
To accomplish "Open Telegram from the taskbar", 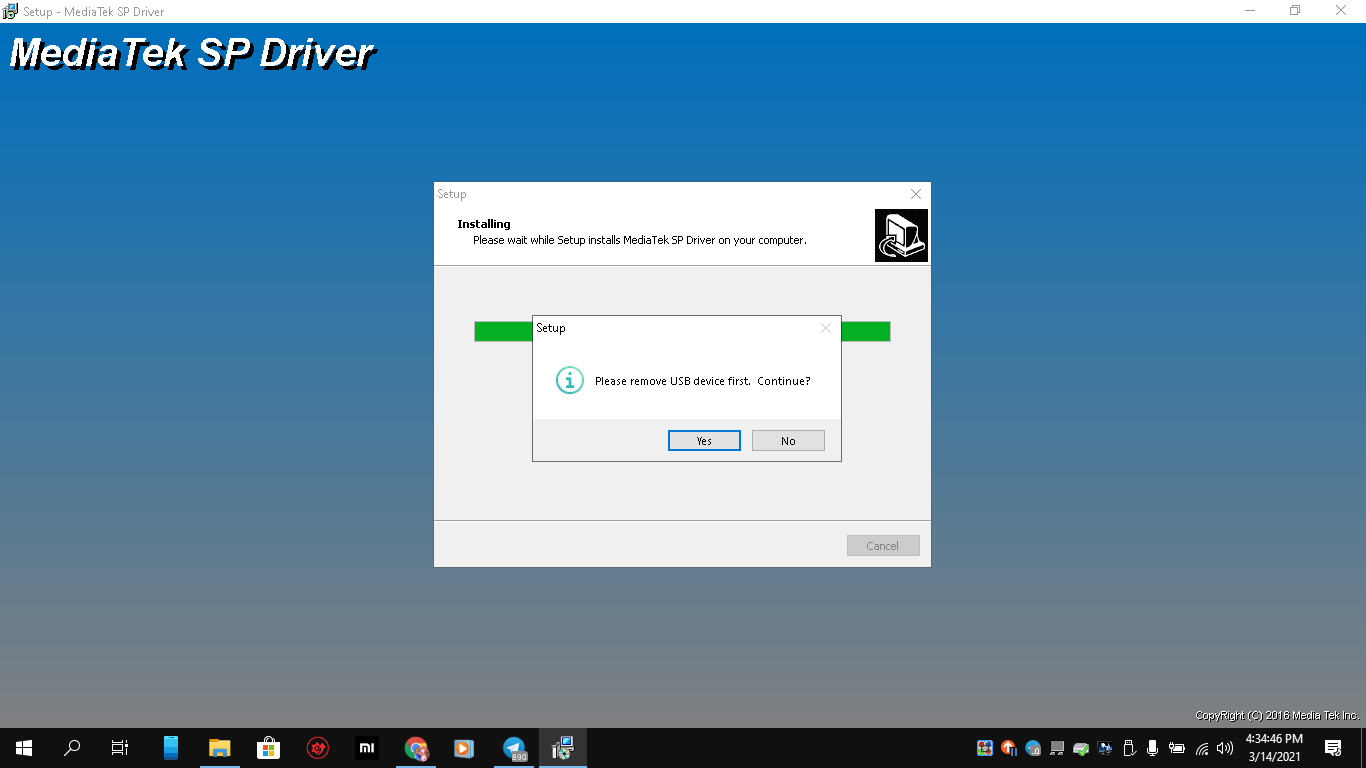I will pos(514,748).
